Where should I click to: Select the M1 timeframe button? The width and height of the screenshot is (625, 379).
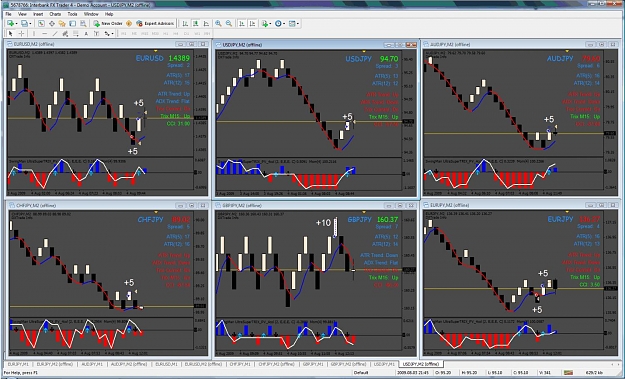click(x=124, y=33)
